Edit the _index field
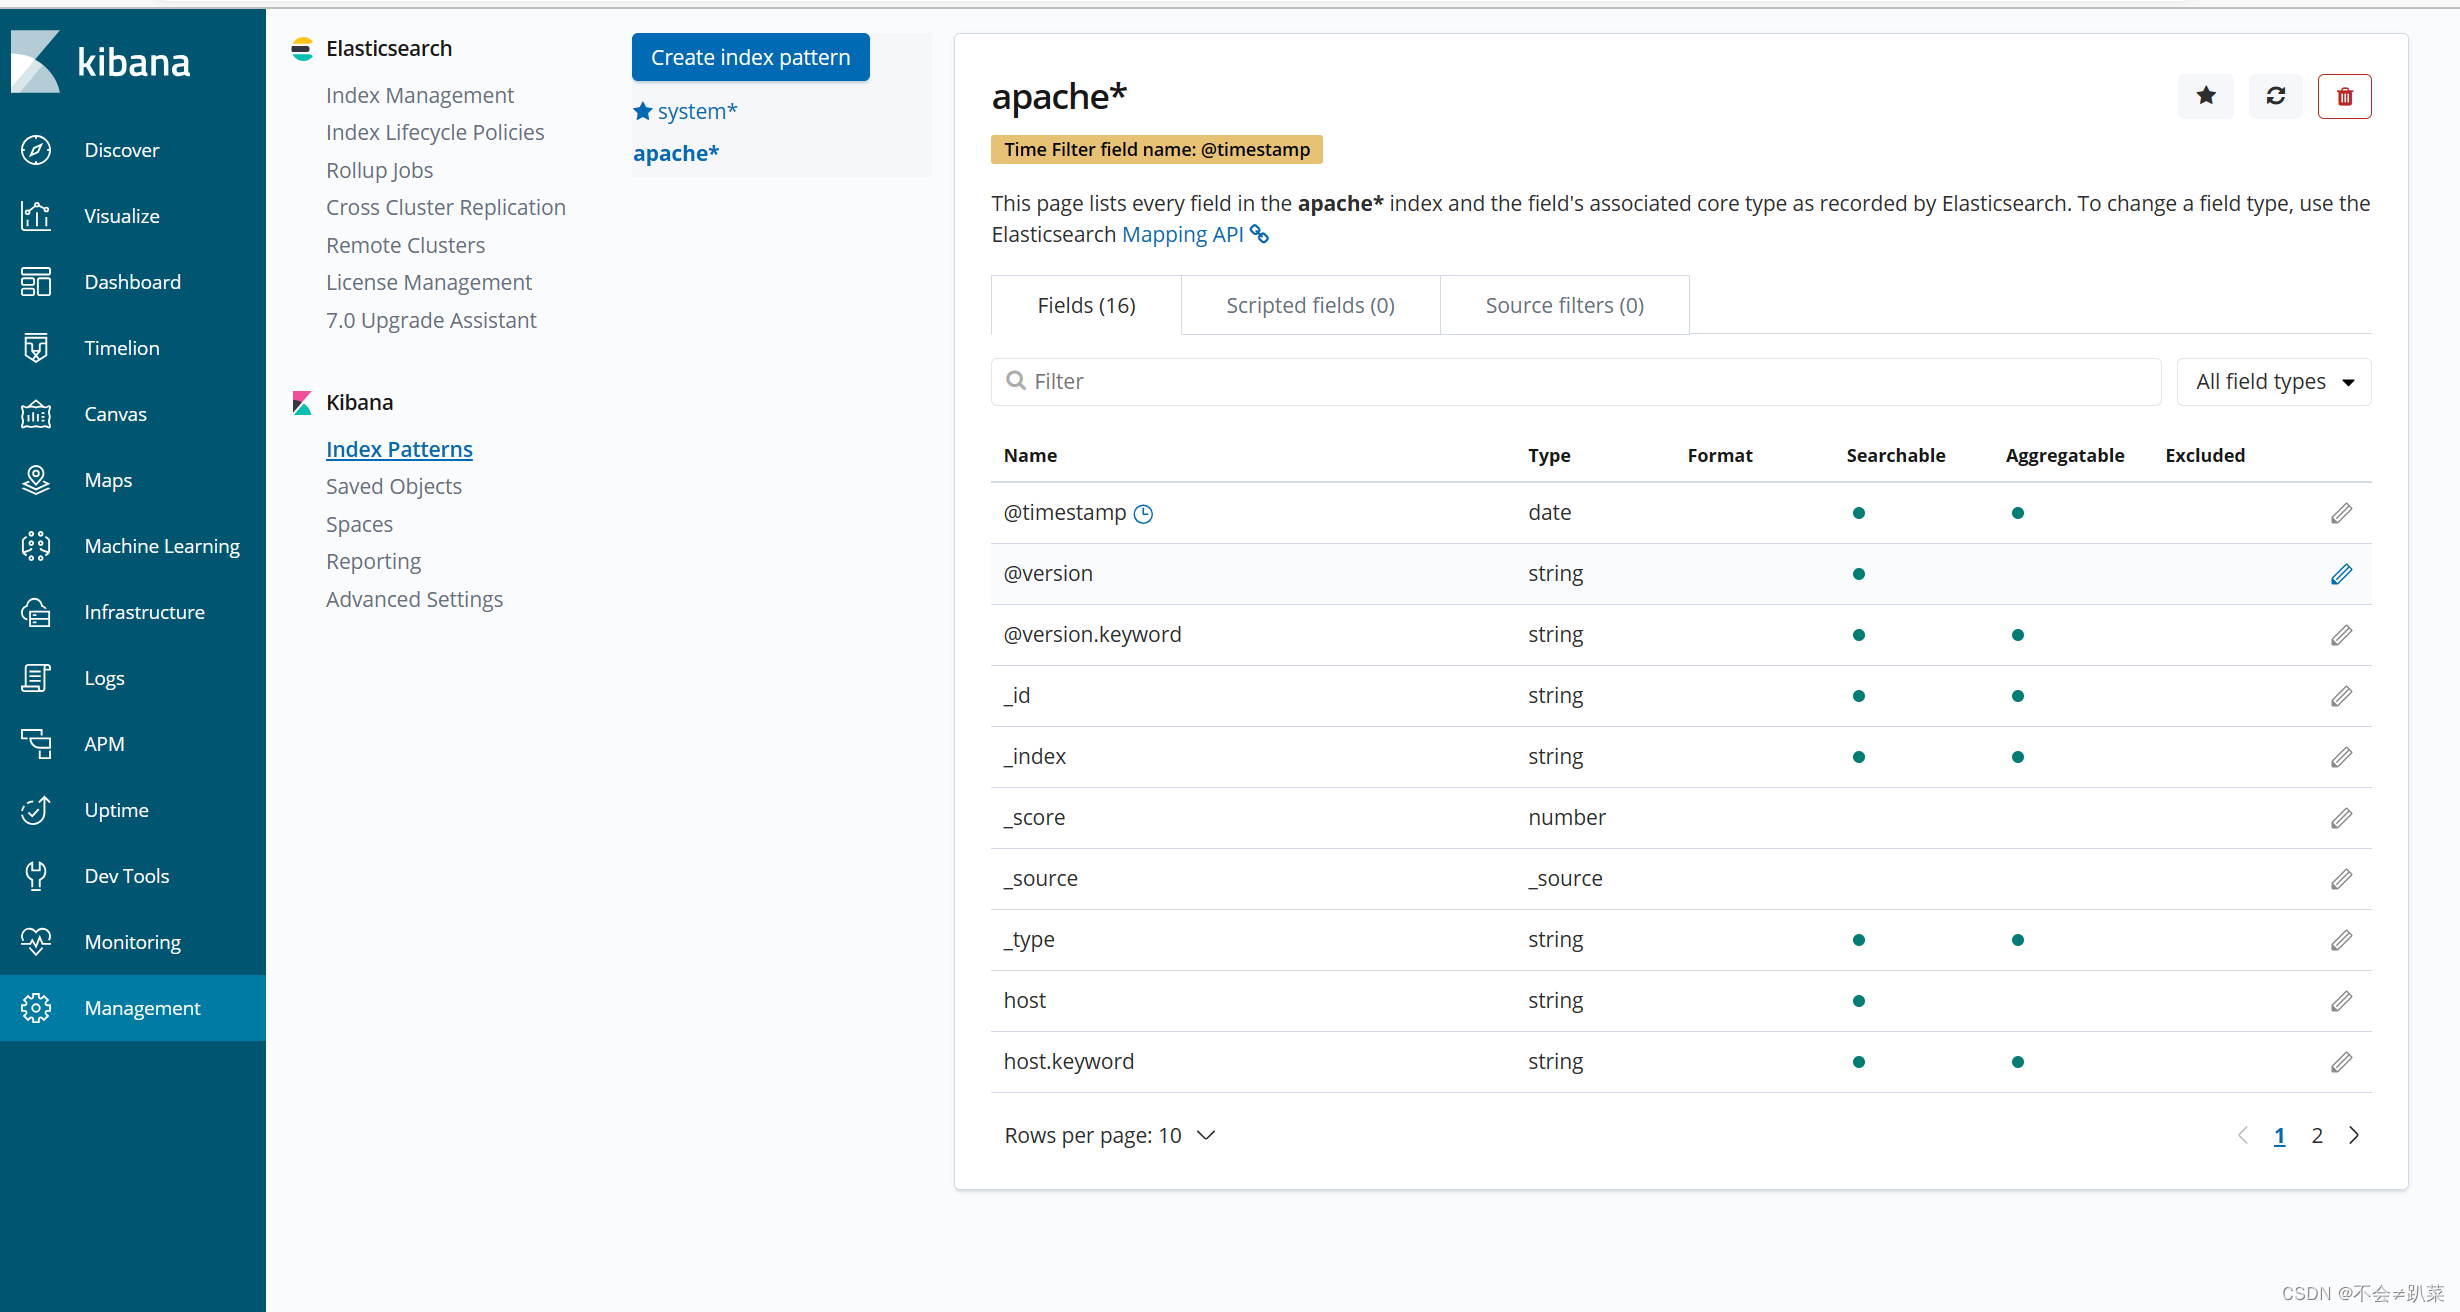The height and width of the screenshot is (1312, 2460). pyautogui.click(x=2341, y=757)
